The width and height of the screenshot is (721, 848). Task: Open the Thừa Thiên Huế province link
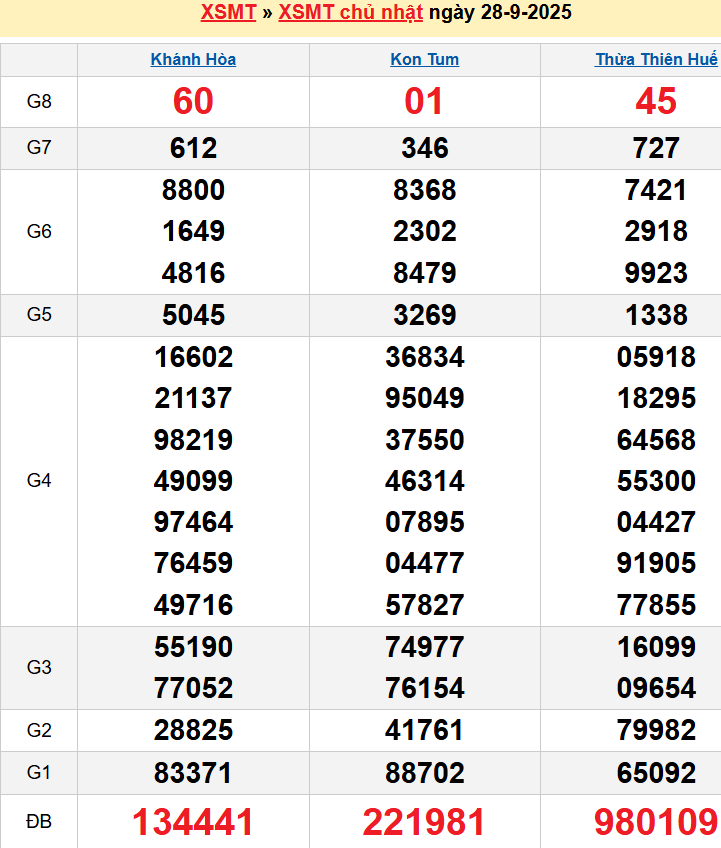[656, 60]
